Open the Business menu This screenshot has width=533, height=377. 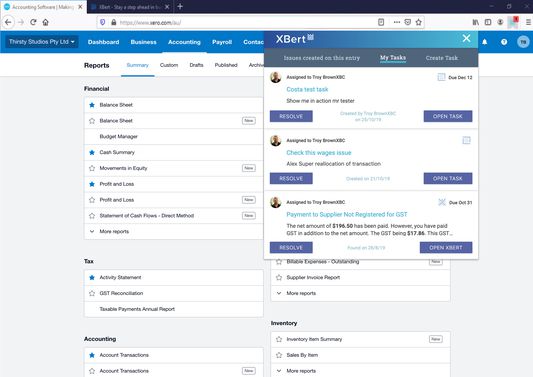(143, 42)
